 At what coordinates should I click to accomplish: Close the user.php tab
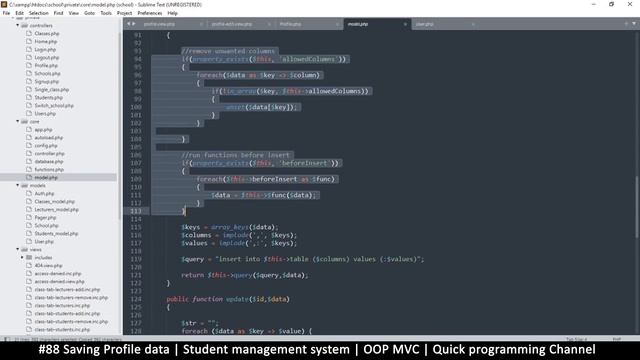click(473, 24)
